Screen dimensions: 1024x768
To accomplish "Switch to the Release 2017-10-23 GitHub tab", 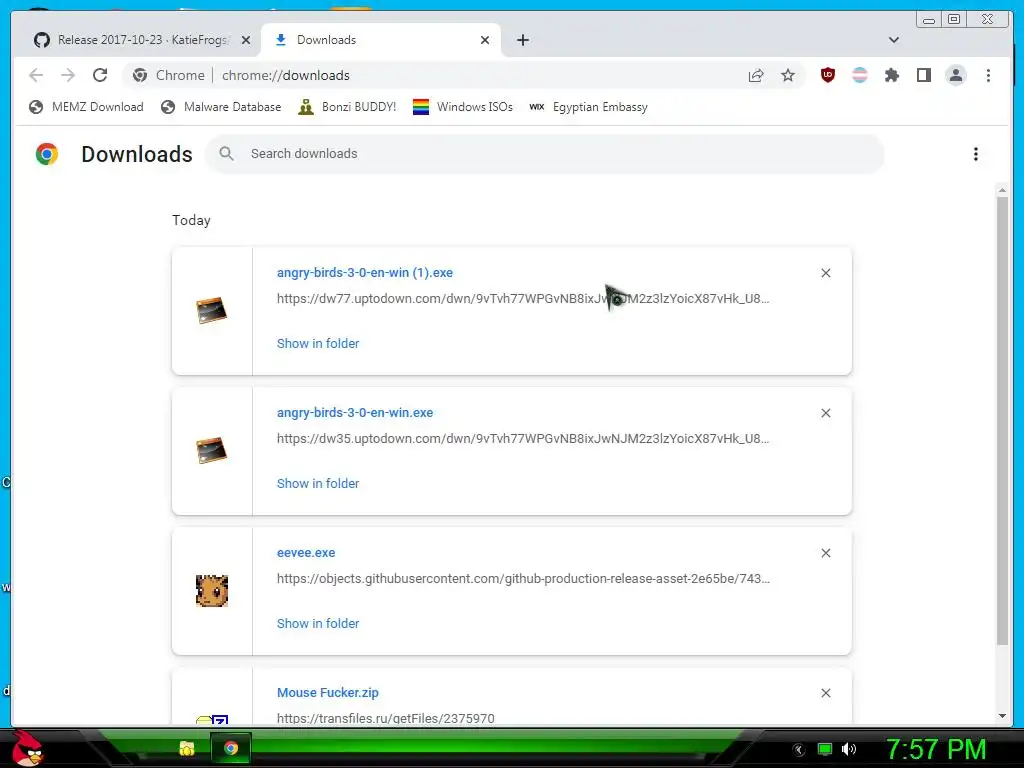I will [140, 40].
